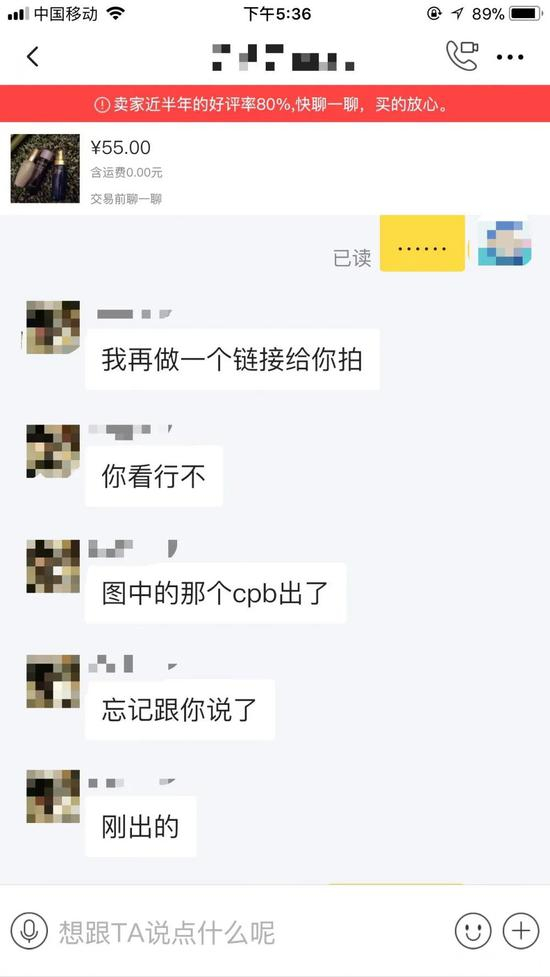Image resolution: width=550 pixels, height=977 pixels.
Task: Tap the back arrow icon
Action: point(32,57)
